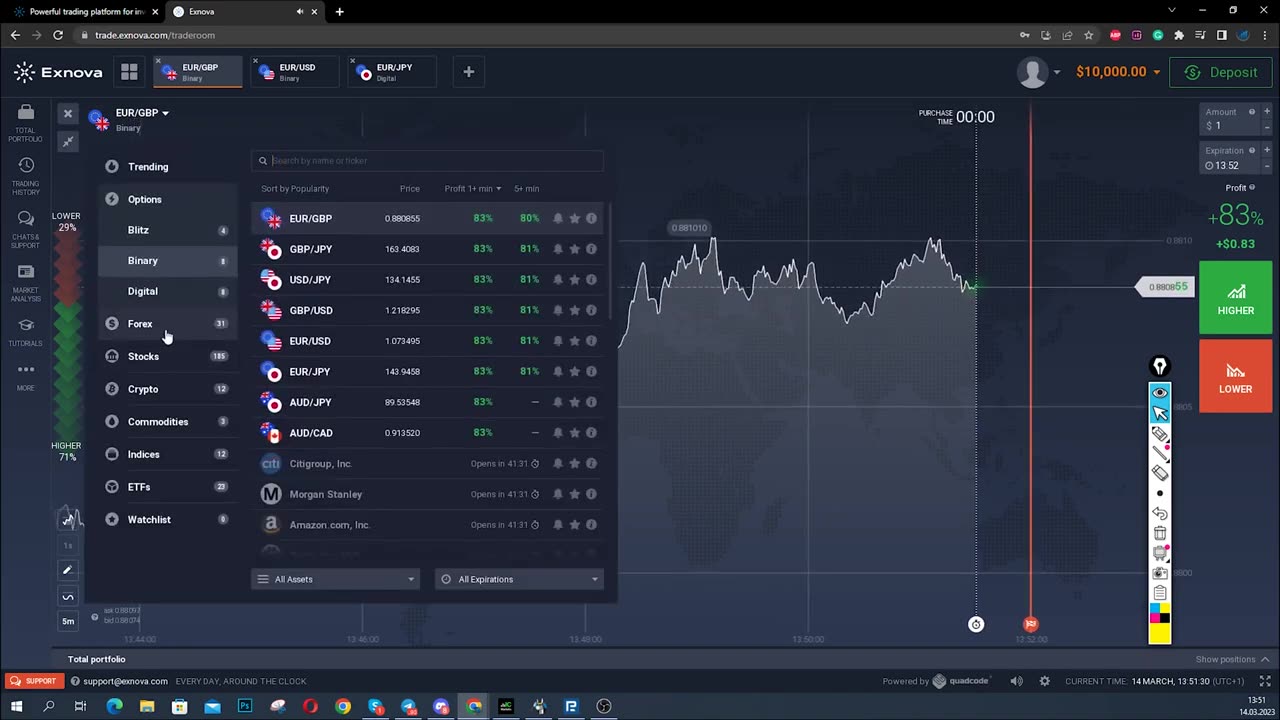
Task: Select the arrow cursor annotation tool
Action: [x=1160, y=413]
